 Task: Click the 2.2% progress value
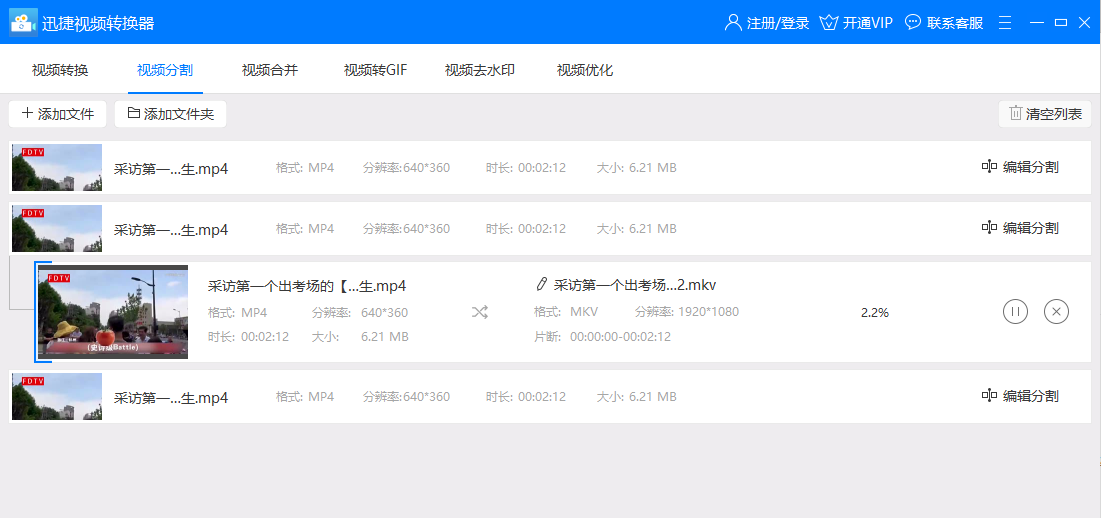pos(875,313)
